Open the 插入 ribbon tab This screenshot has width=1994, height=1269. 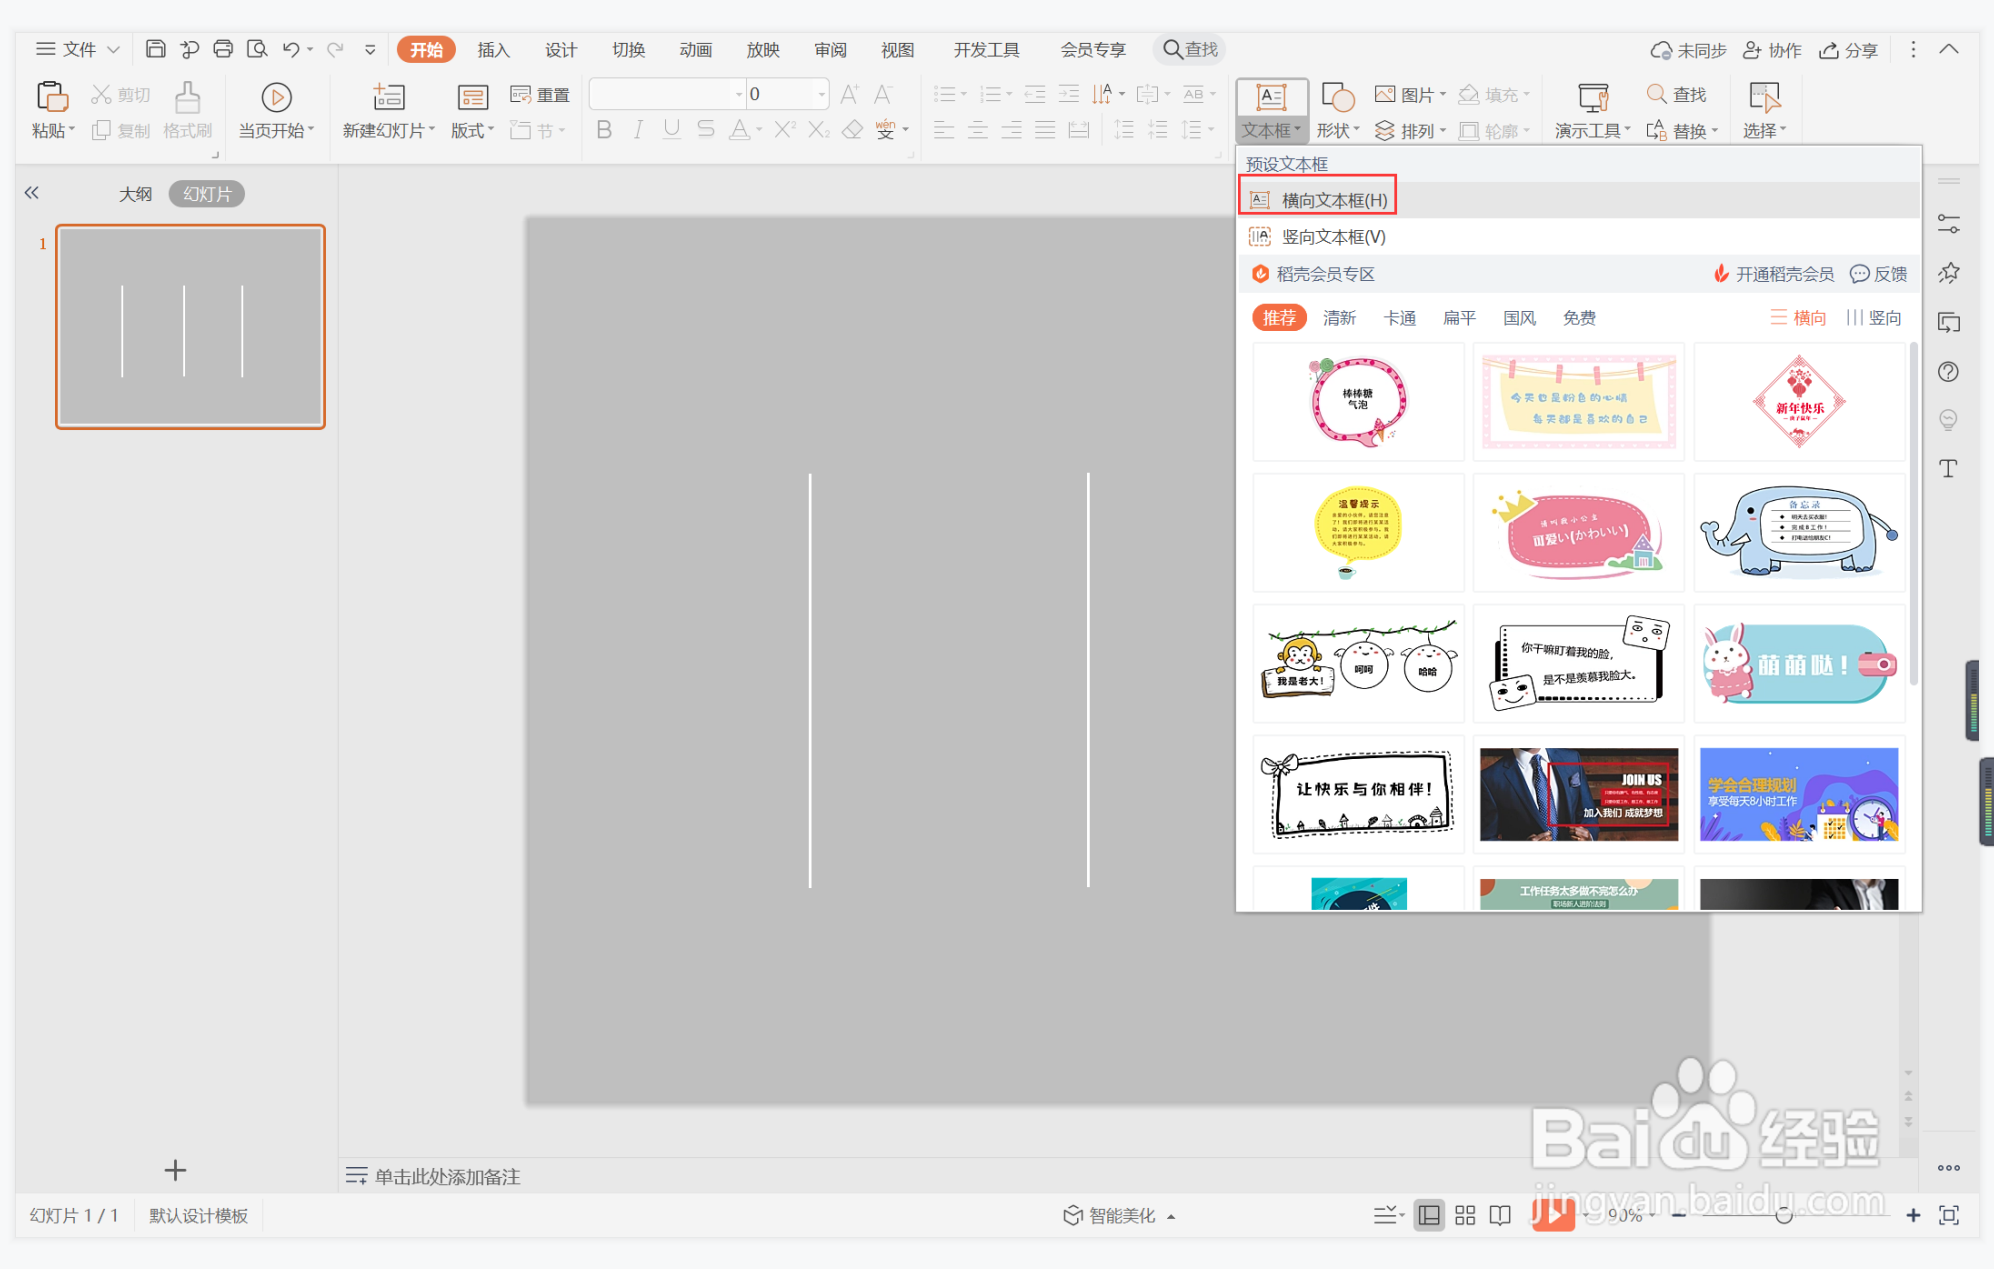coord(493,50)
